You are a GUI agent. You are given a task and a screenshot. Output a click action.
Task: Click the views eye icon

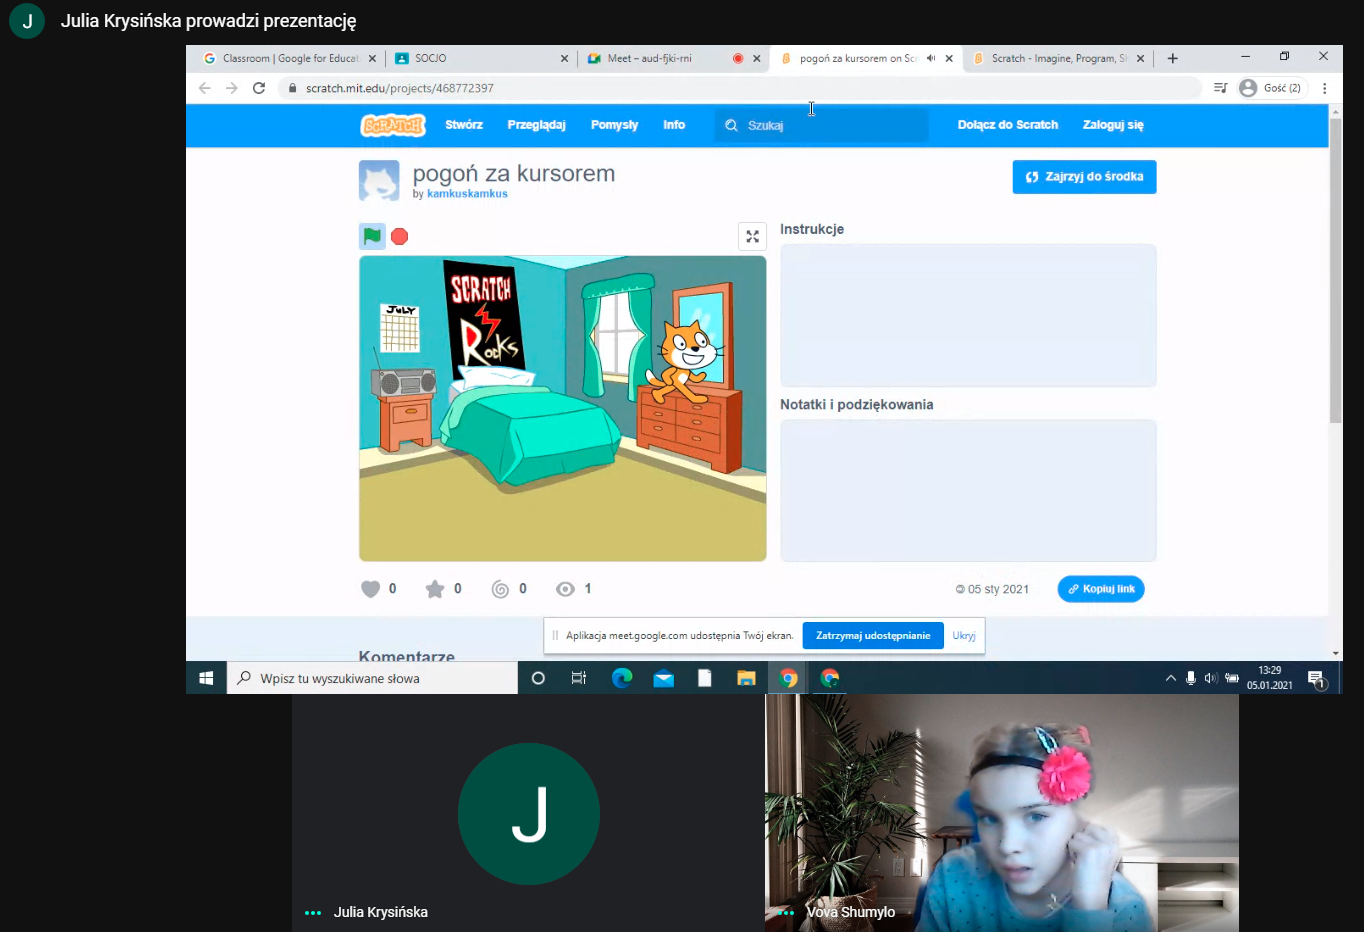pos(565,589)
